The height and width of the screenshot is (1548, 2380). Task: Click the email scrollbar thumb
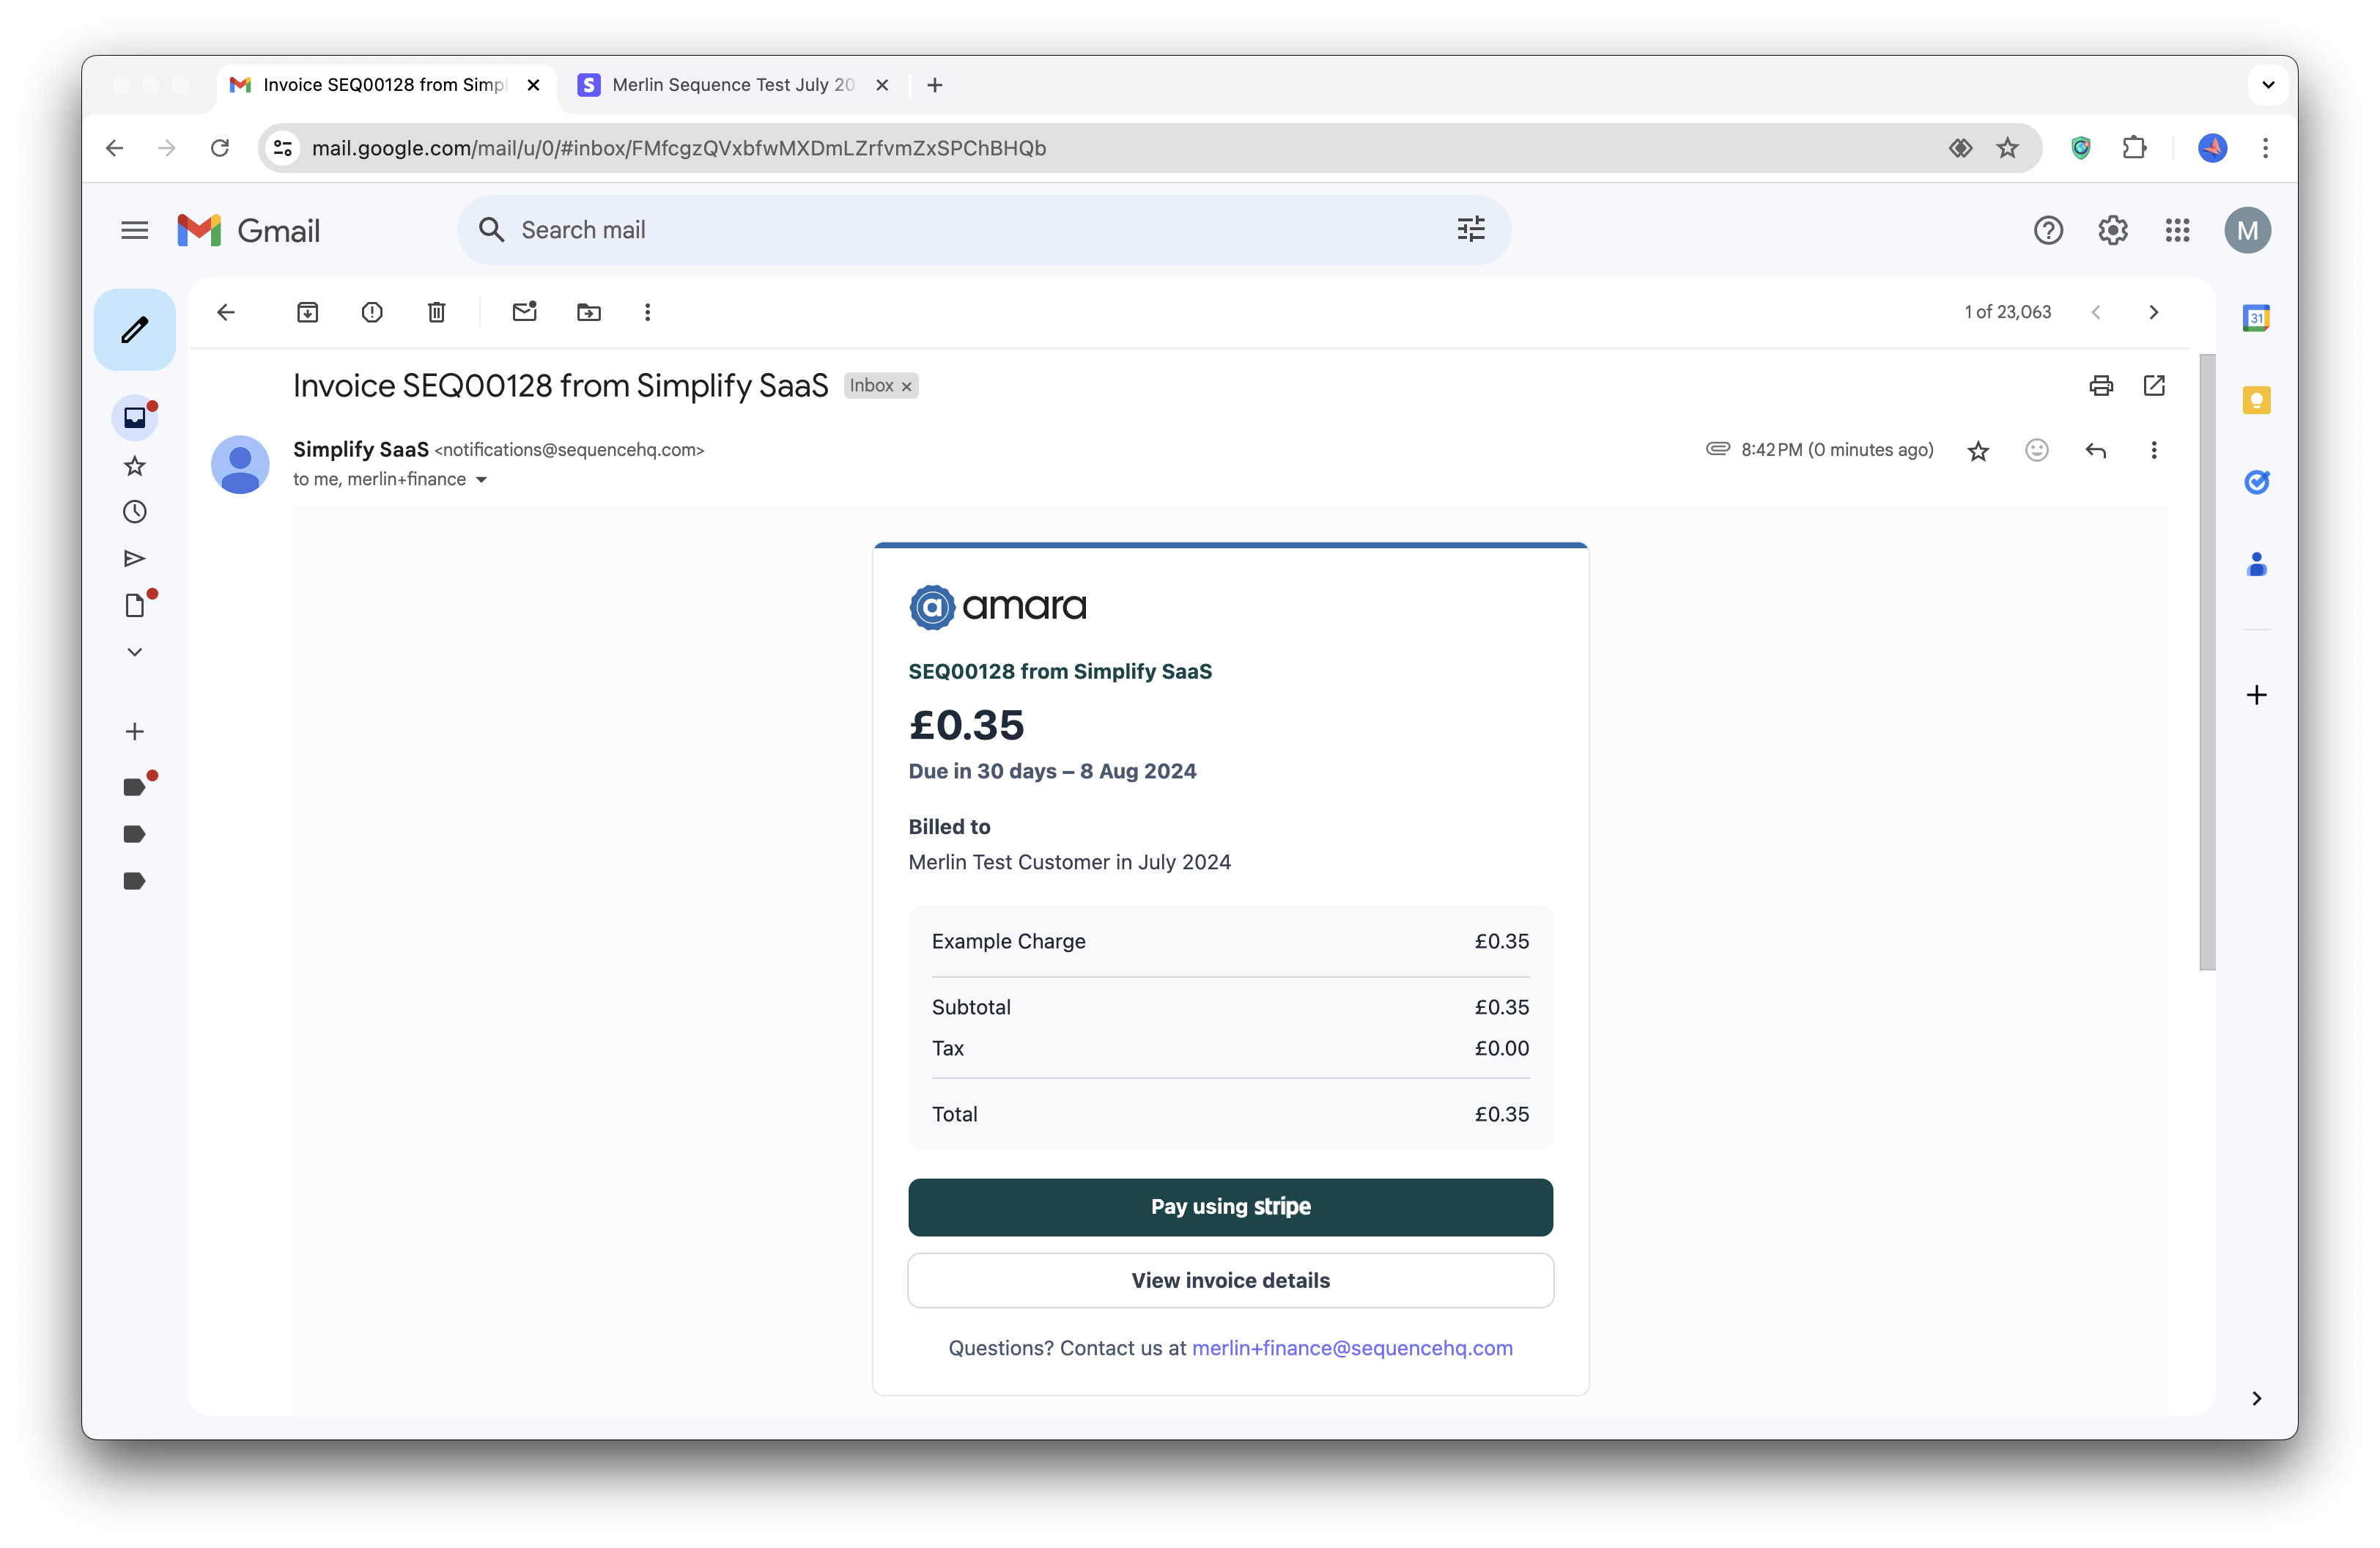click(2207, 662)
